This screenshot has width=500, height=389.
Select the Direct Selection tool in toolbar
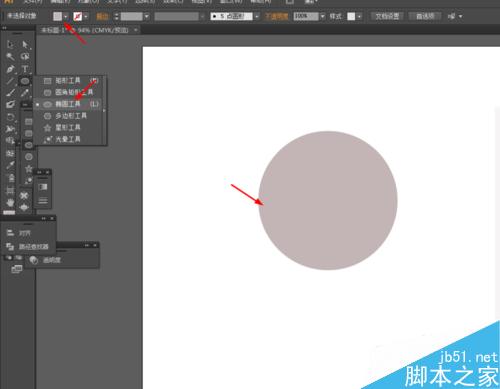(x=25, y=44)
